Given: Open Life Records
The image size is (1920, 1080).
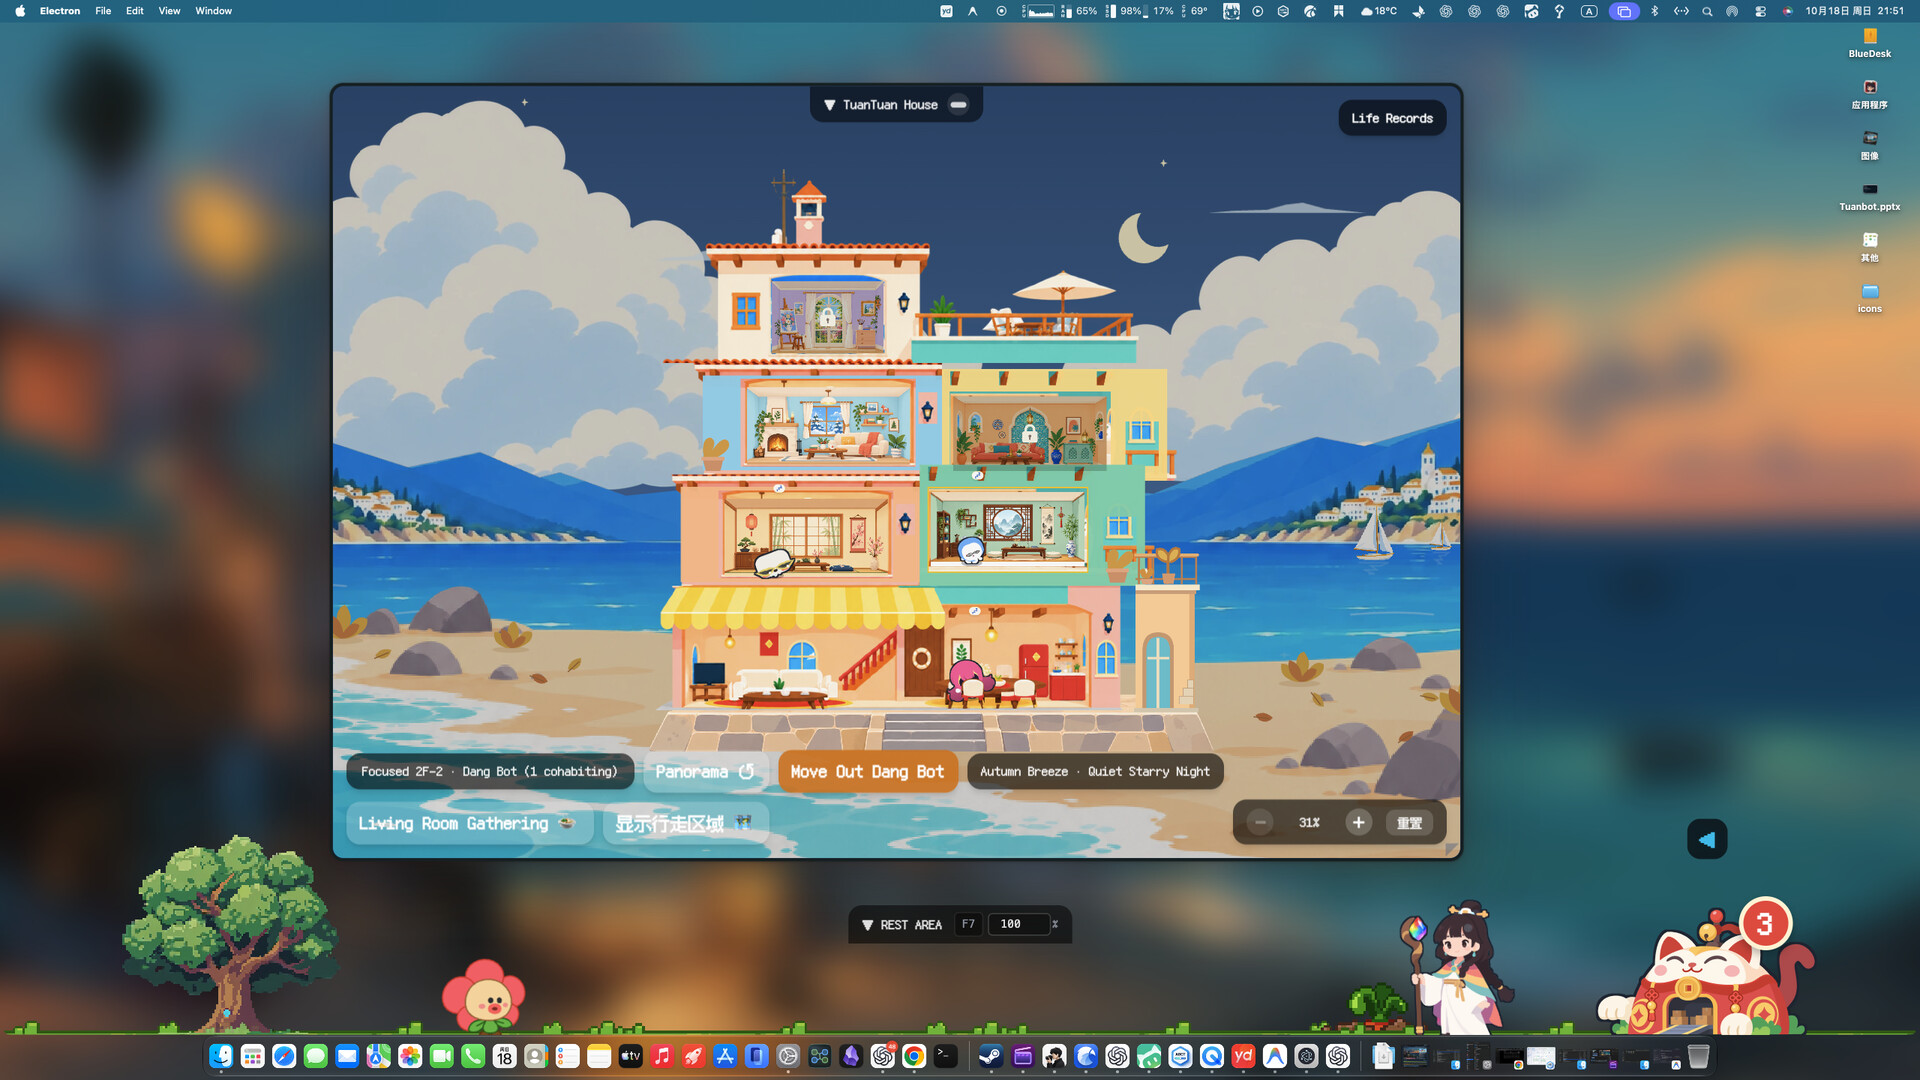Looking at the screenshot, I should [x=1392, y=118].
